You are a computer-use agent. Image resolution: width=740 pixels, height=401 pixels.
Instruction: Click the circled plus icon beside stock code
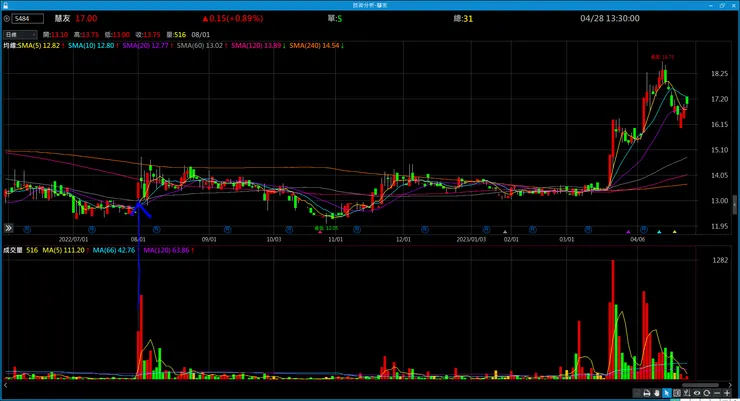pyautogui.click(x=7, y=18)
